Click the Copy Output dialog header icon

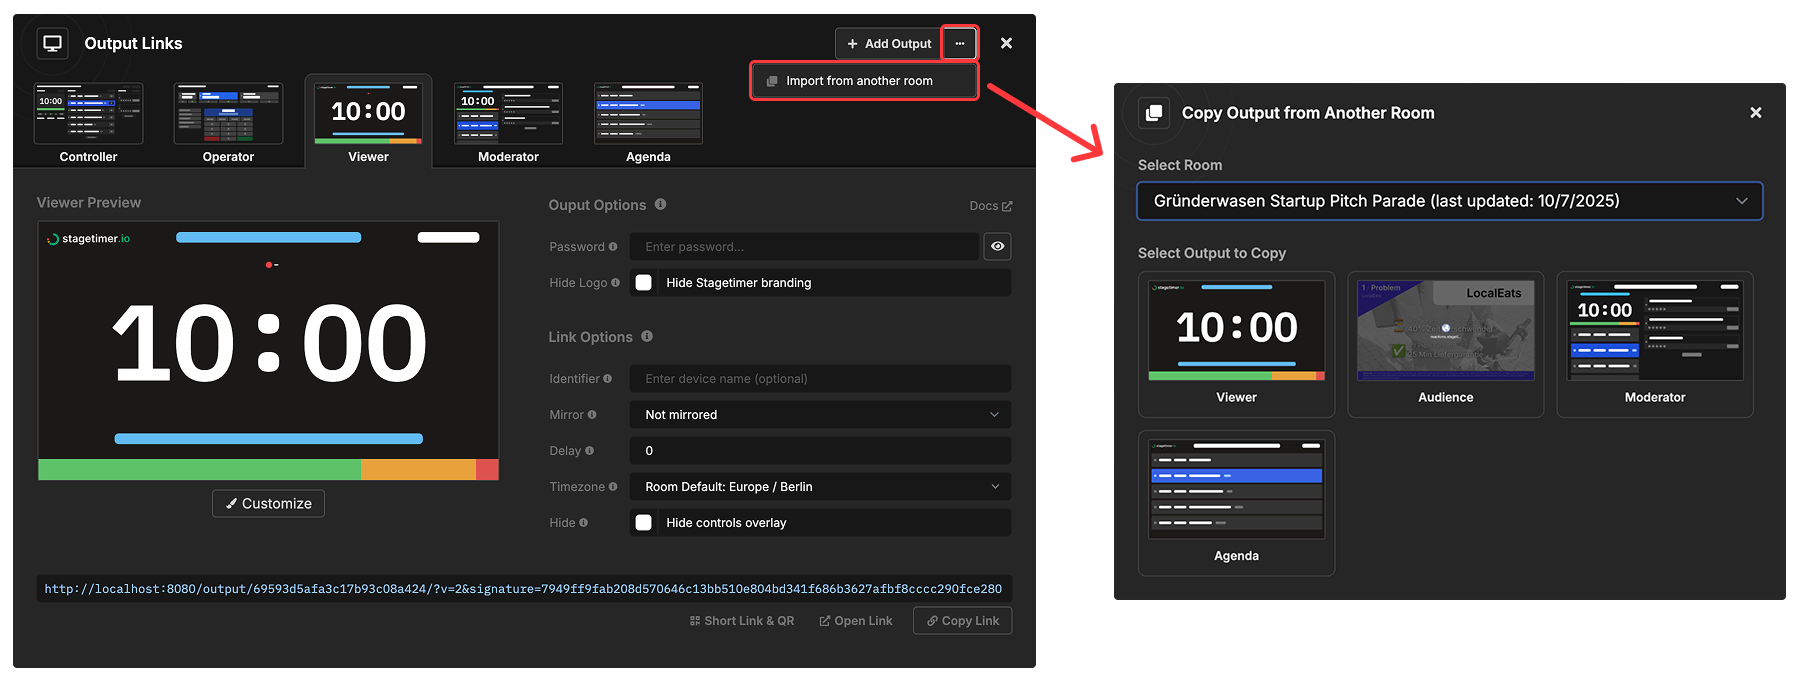click(x=1154, y=113)
